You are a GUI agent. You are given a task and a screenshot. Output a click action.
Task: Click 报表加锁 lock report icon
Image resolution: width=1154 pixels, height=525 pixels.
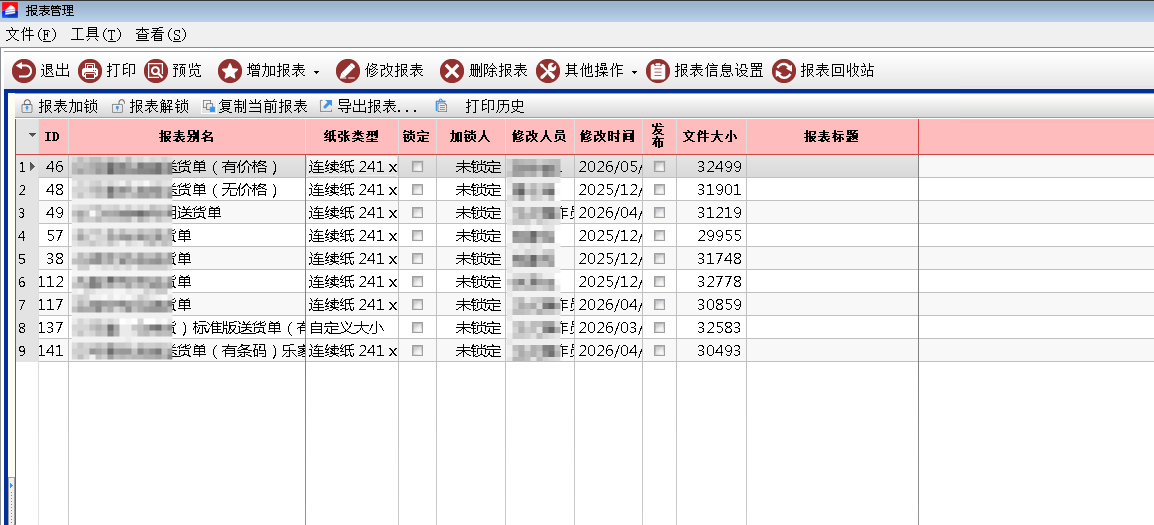pos(27,106)
